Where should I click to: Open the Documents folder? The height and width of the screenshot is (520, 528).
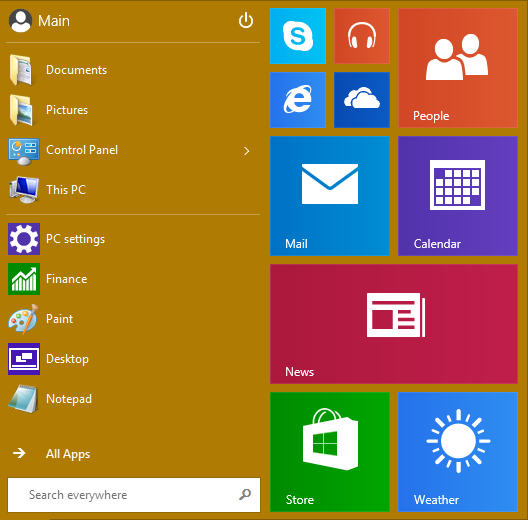(x=133, y=70)
